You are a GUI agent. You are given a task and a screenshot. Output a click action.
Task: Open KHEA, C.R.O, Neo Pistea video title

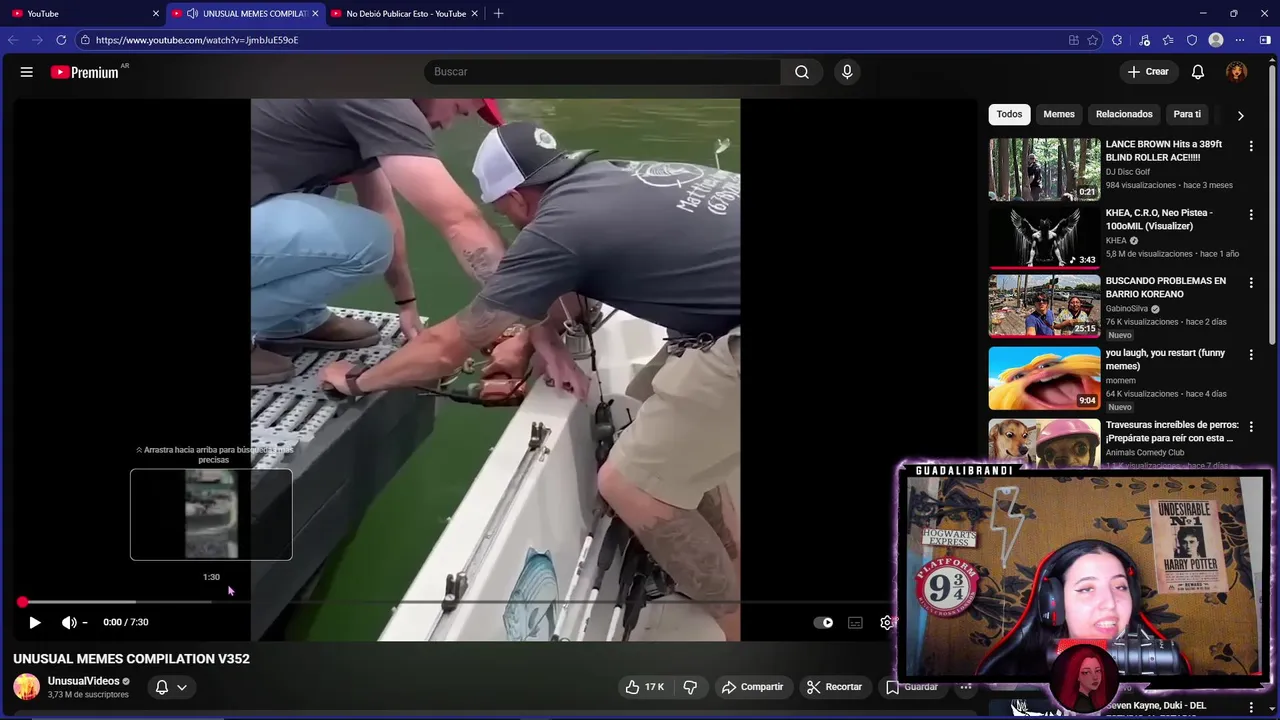point(1159,219)
